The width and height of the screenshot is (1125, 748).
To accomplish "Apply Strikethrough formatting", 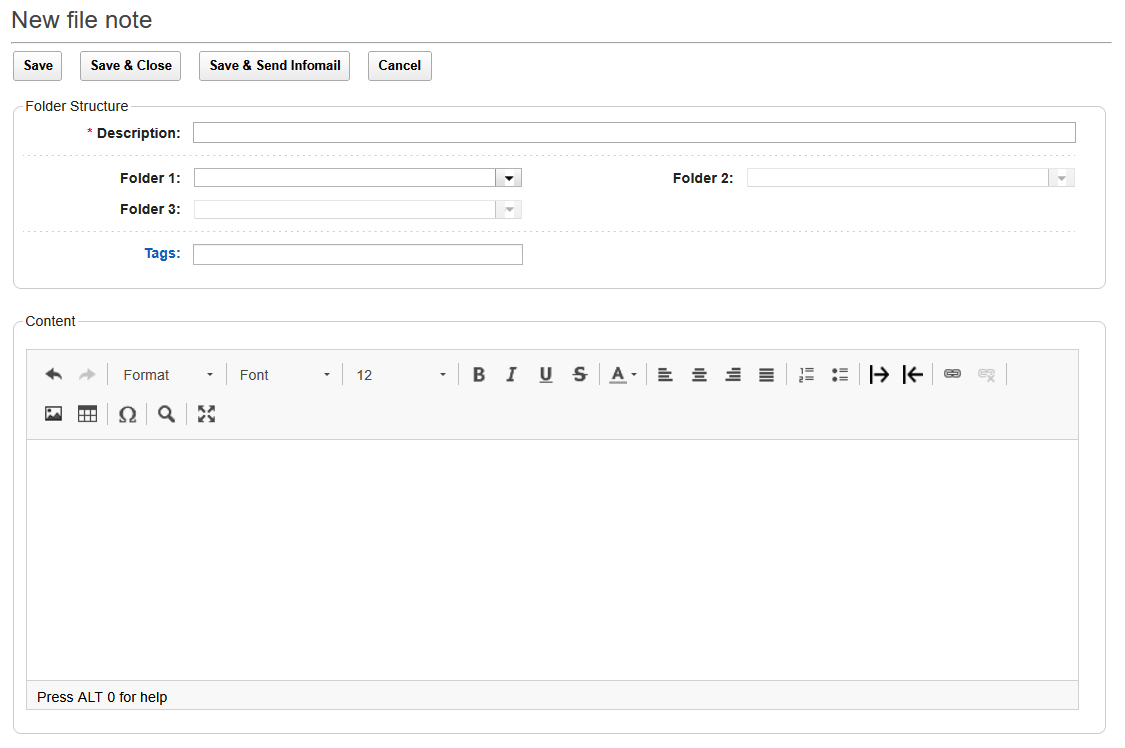I will [x=579, y=375].
